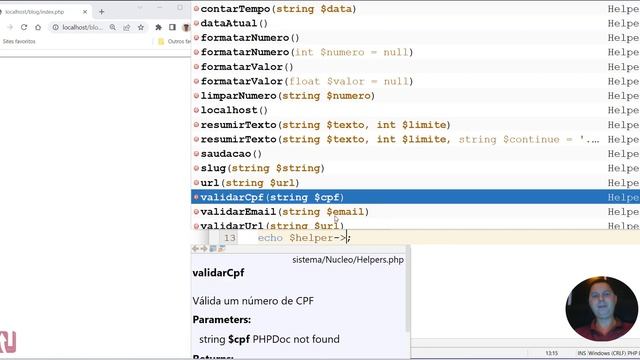The height and width of the screenshot is (360, 640).
Task: Select localhost() in completion list
Action: (x=416, y=110)
